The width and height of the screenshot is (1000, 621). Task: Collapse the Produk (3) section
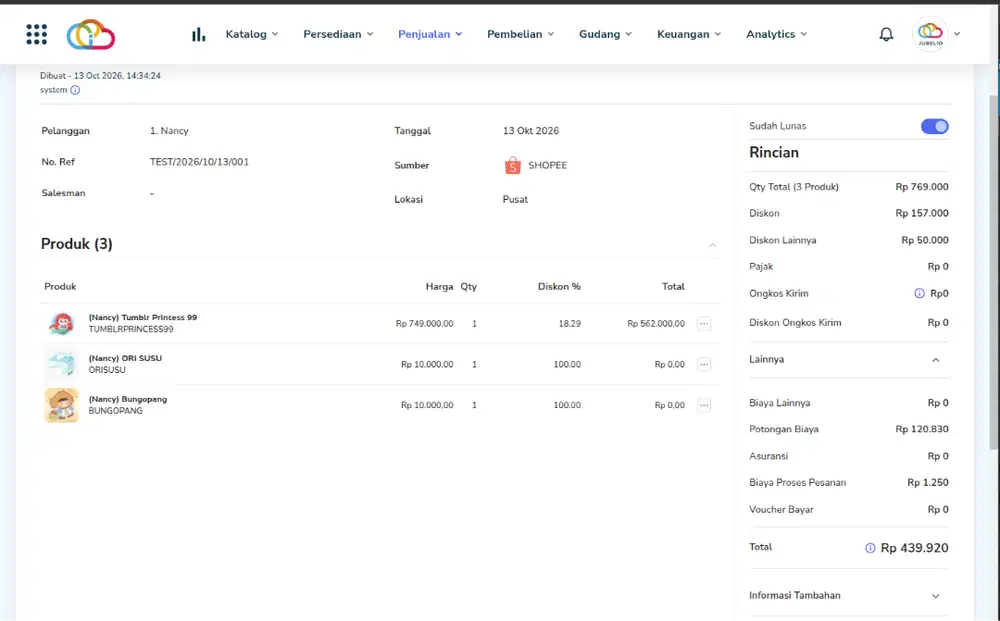point(712,245)
